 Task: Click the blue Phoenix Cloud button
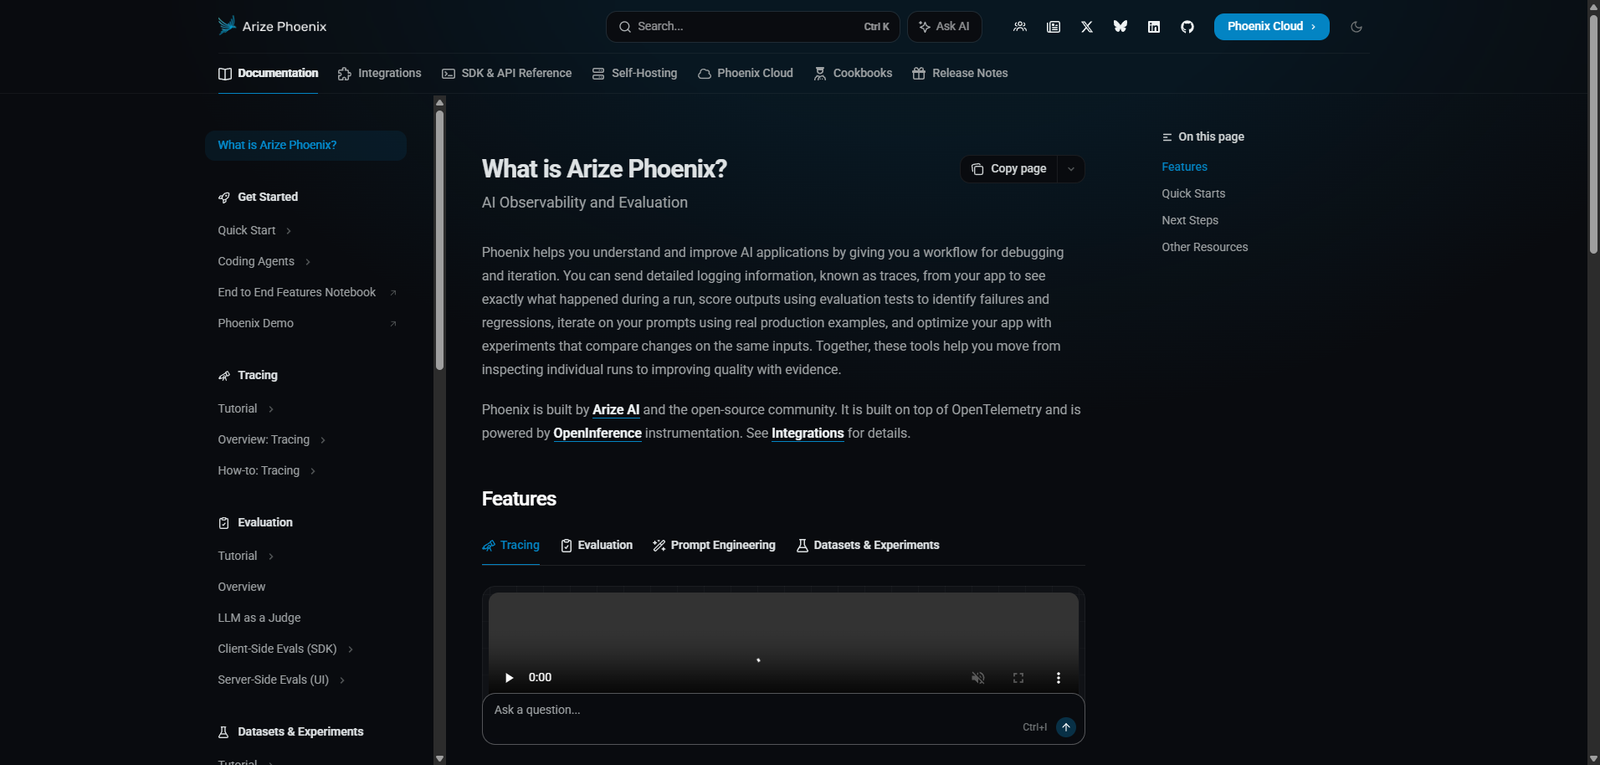1271,27
